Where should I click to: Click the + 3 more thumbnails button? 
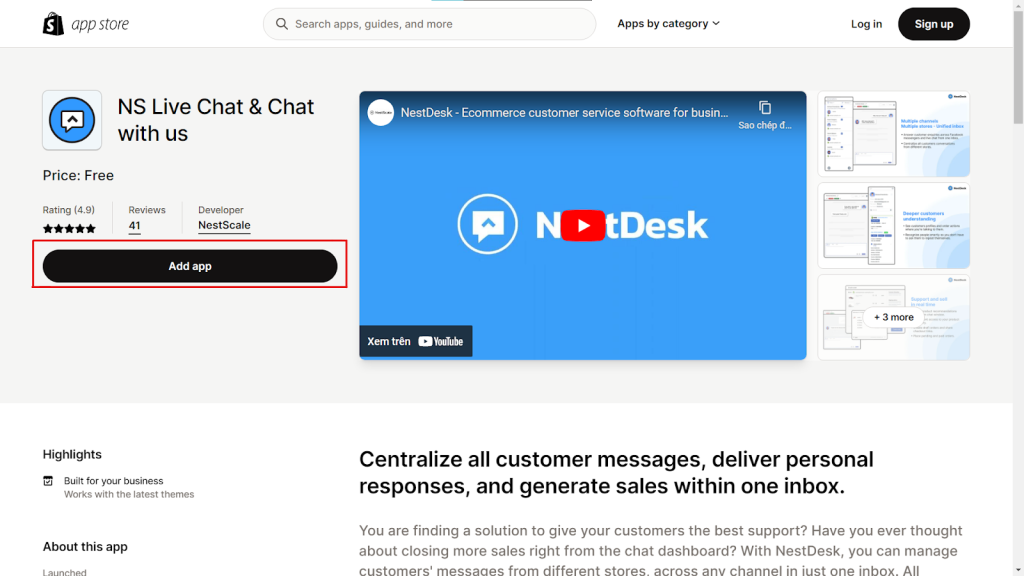(x=893, y=317)
